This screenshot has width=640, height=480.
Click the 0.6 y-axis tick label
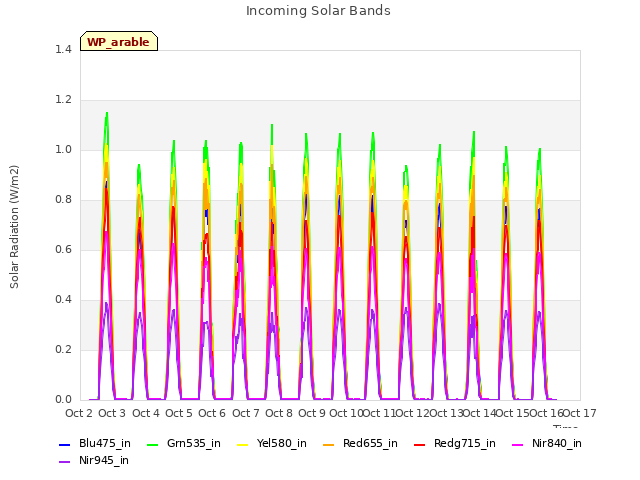(x=63, y=250)
